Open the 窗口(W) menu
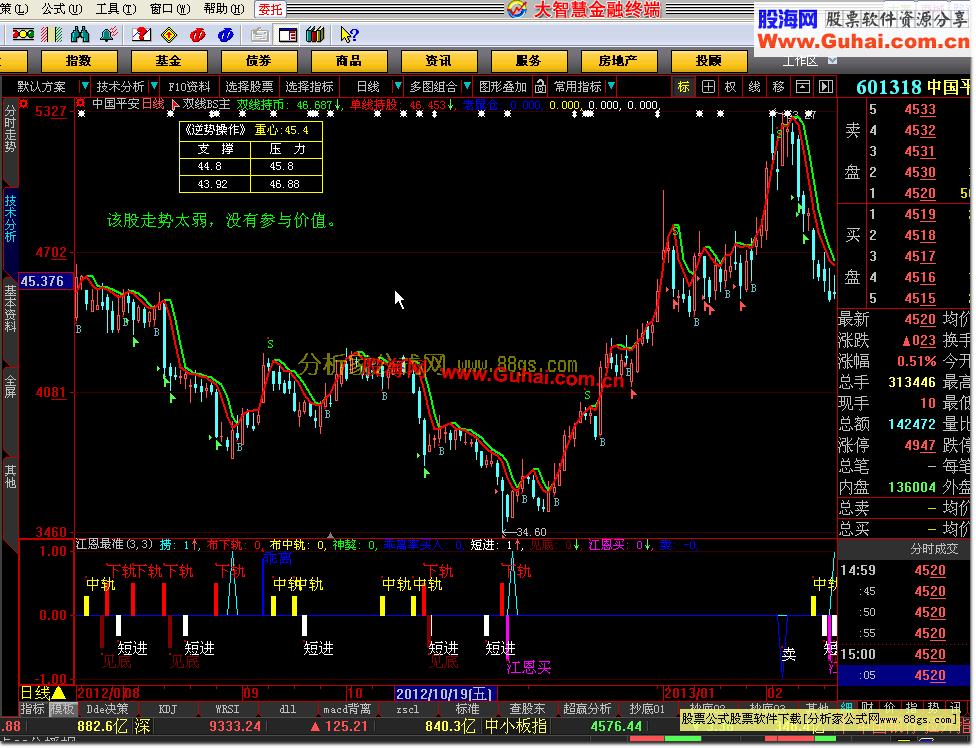The image size is (976, 748). pos(170,9)
